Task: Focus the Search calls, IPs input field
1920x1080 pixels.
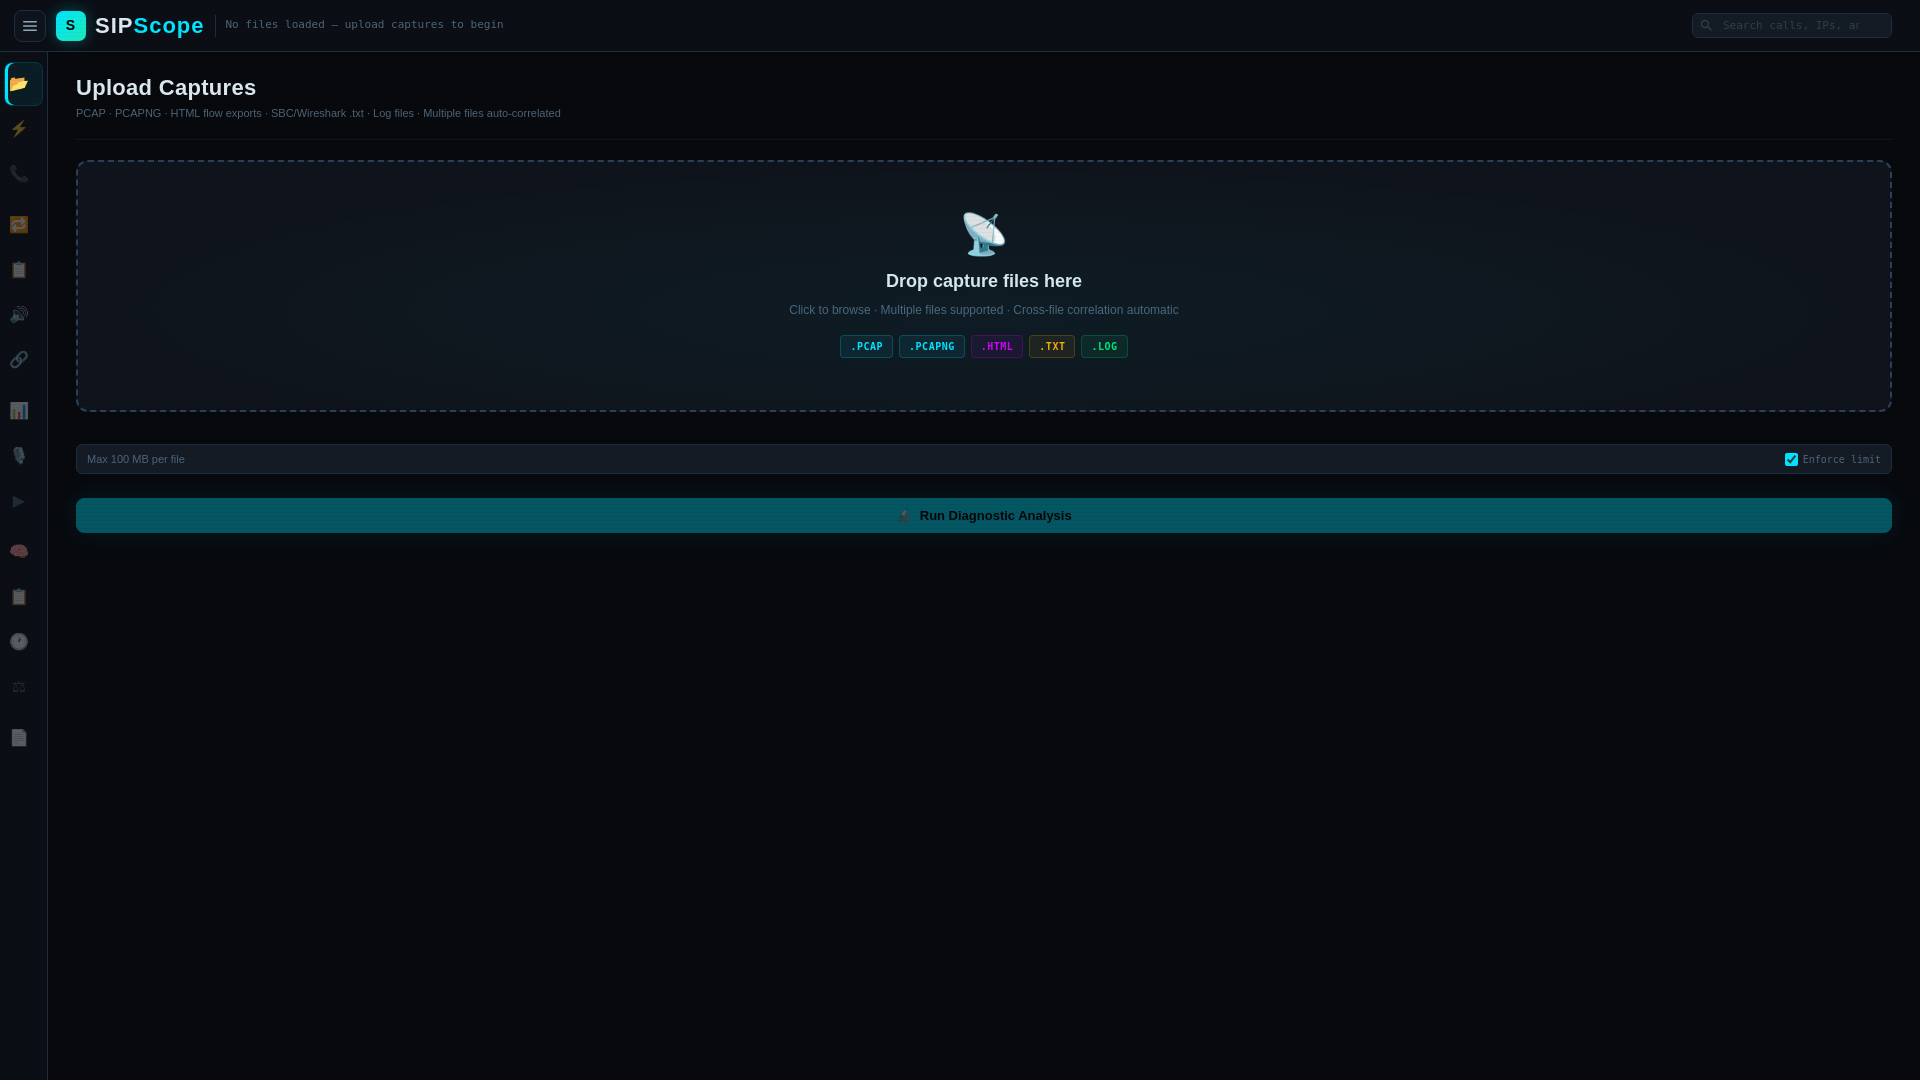Action: tap(1792, 26)
